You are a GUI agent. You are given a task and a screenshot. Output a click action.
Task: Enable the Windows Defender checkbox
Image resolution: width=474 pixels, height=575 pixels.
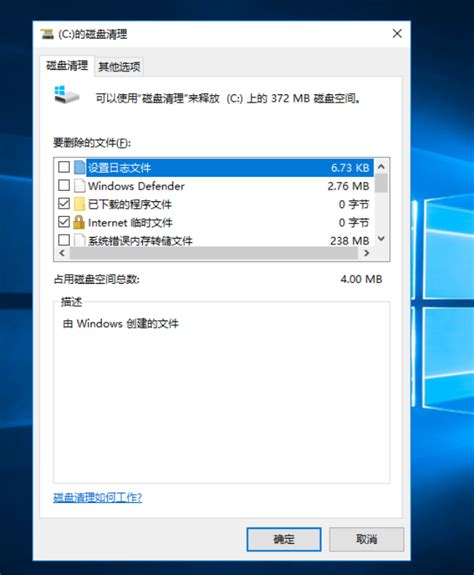coord(64,186)
